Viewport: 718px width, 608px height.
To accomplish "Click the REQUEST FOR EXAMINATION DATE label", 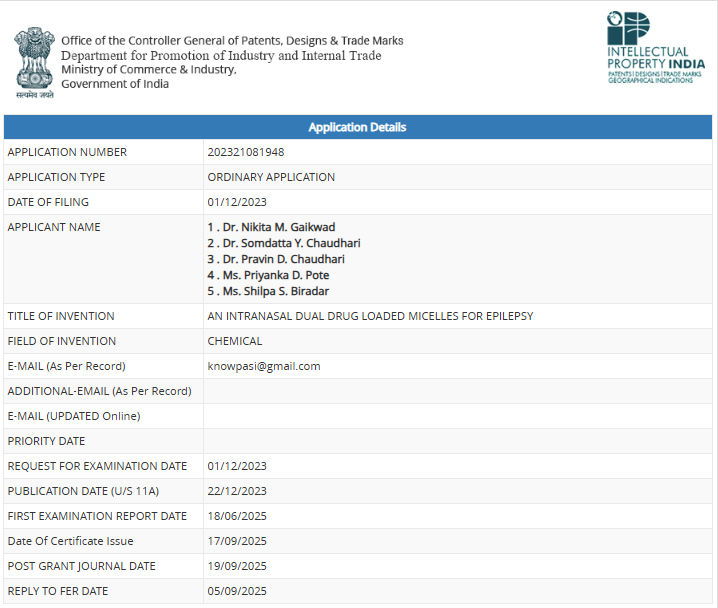I will (97, 466).
